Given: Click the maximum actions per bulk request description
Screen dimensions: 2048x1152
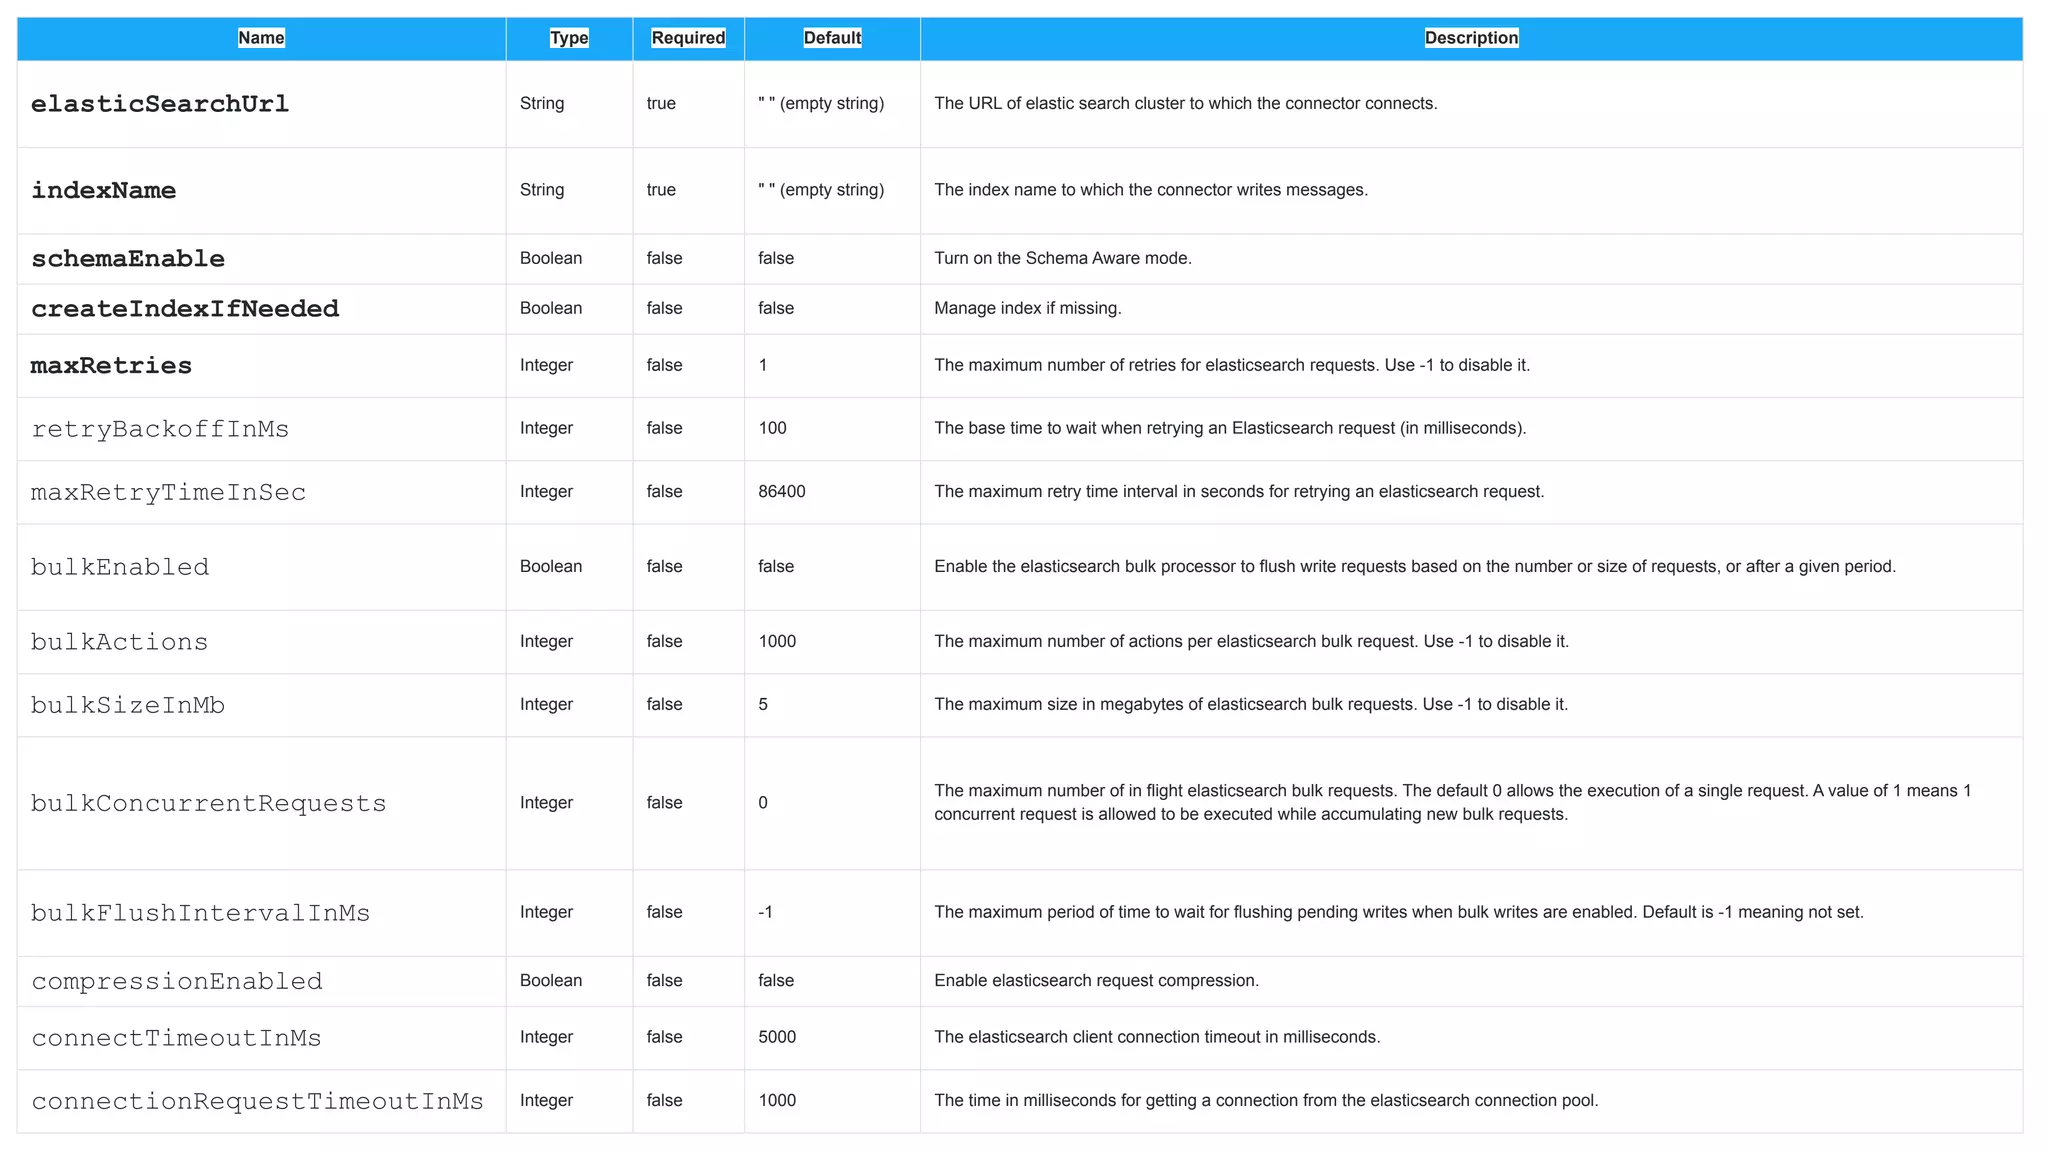Looking at the screenshot, I should (x=1252, y=641).
